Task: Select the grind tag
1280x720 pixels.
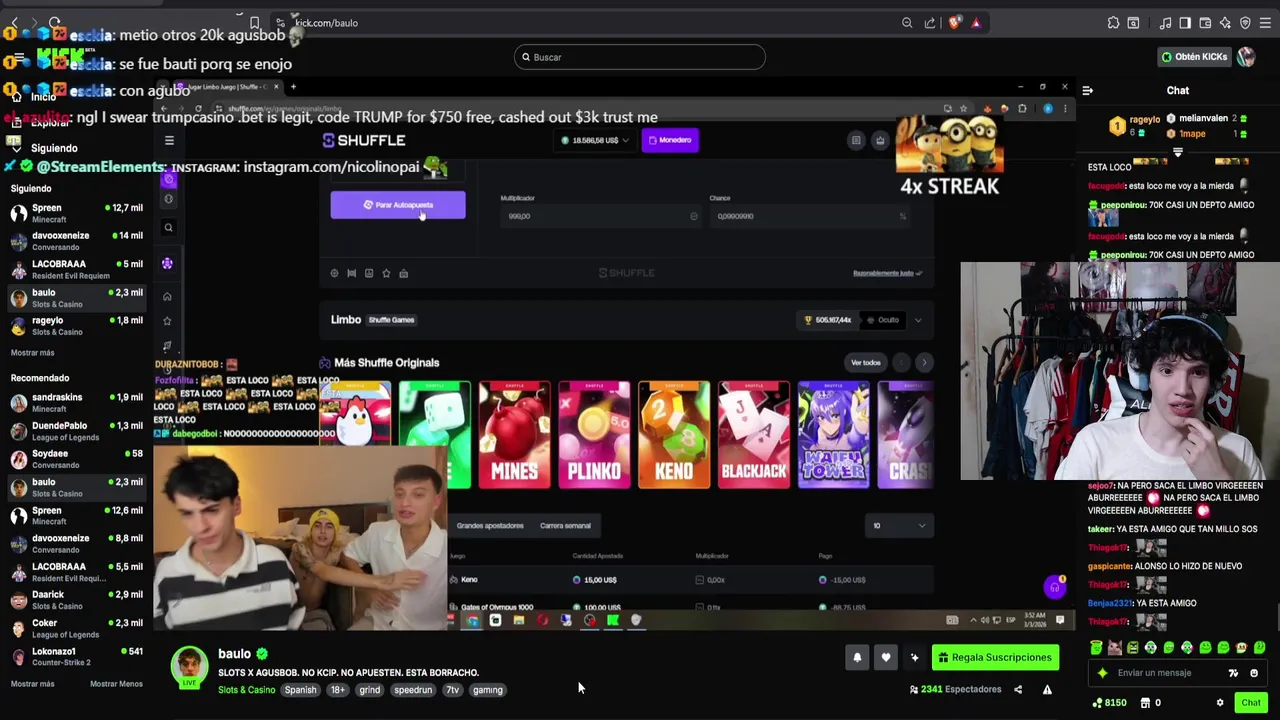Action: pos(370,690)
